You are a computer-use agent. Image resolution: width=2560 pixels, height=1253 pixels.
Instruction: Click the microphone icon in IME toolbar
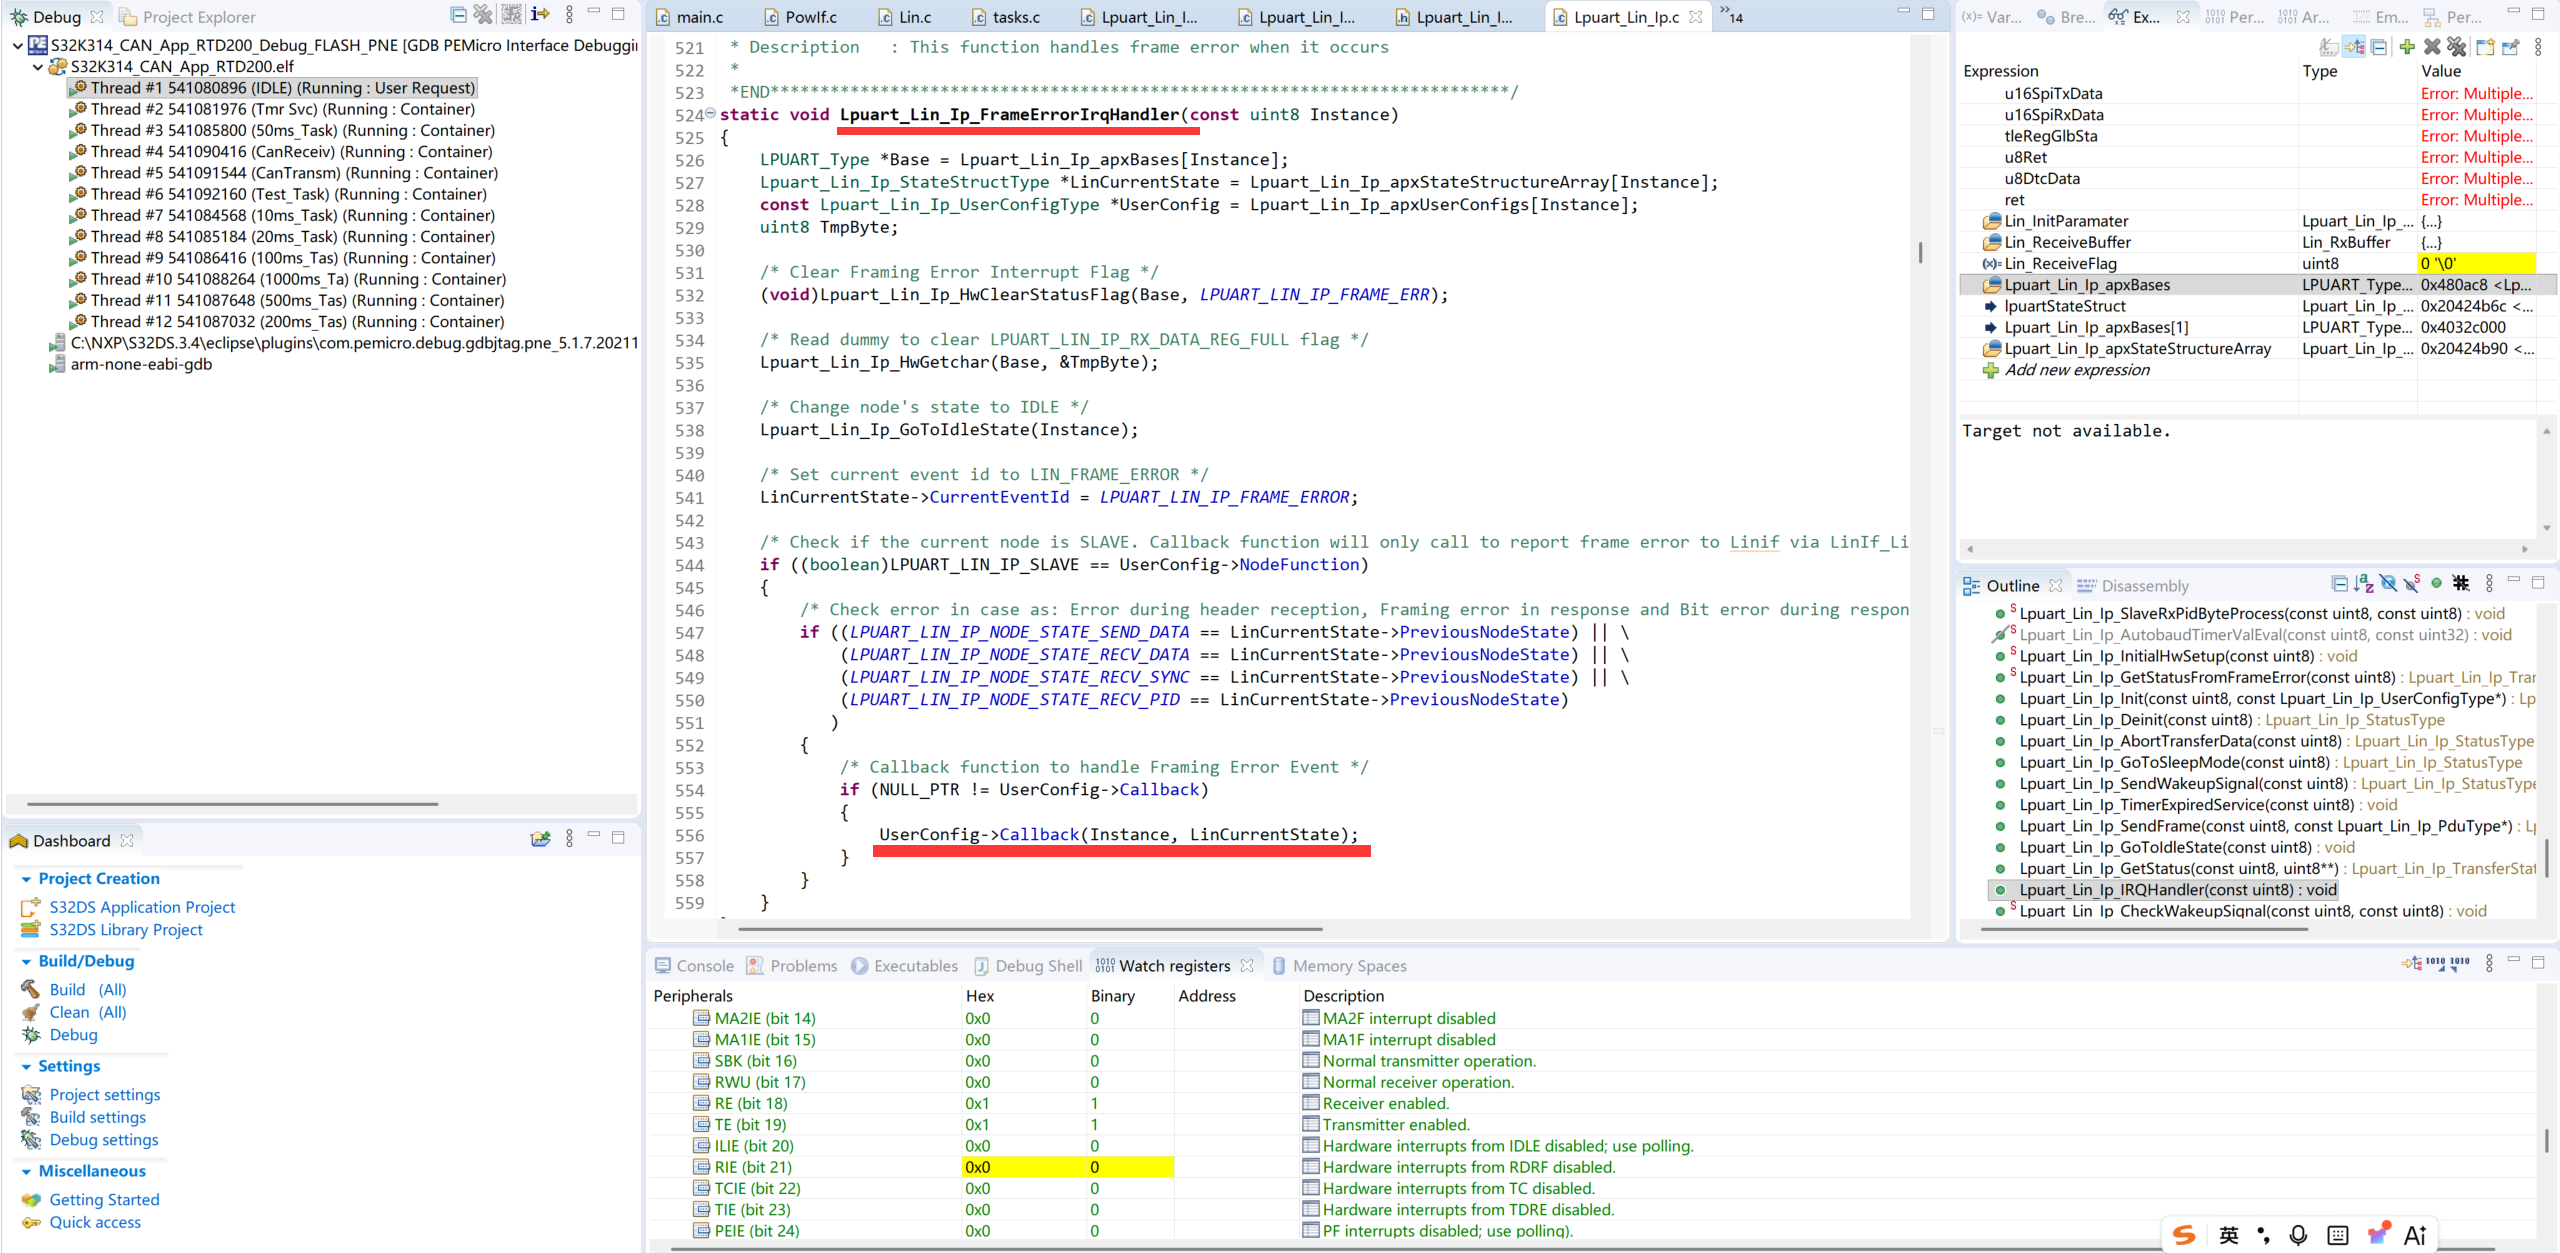pyautogui.click(x=2299, y=1235)
